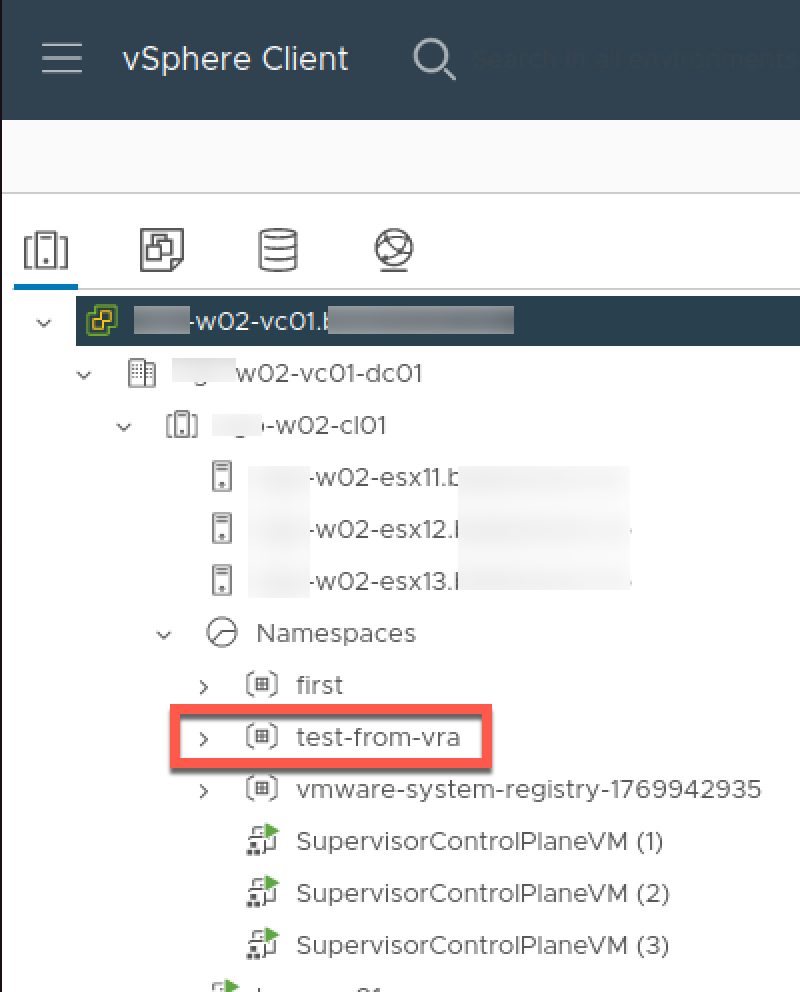
Task: Select the test-from-vra namespace
Action: coord(378,737)
